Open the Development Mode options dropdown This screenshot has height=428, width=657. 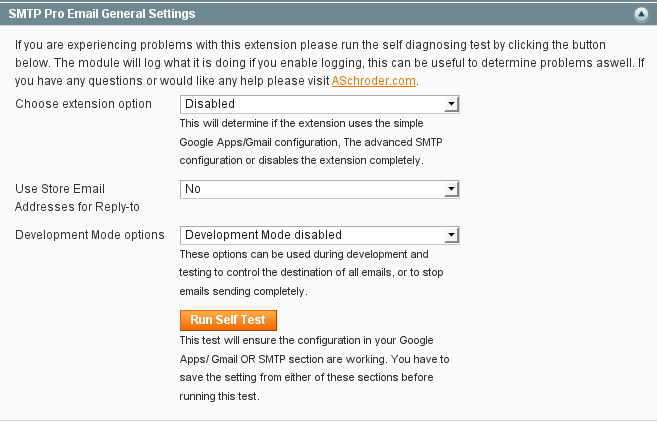(x=320, y=235)
